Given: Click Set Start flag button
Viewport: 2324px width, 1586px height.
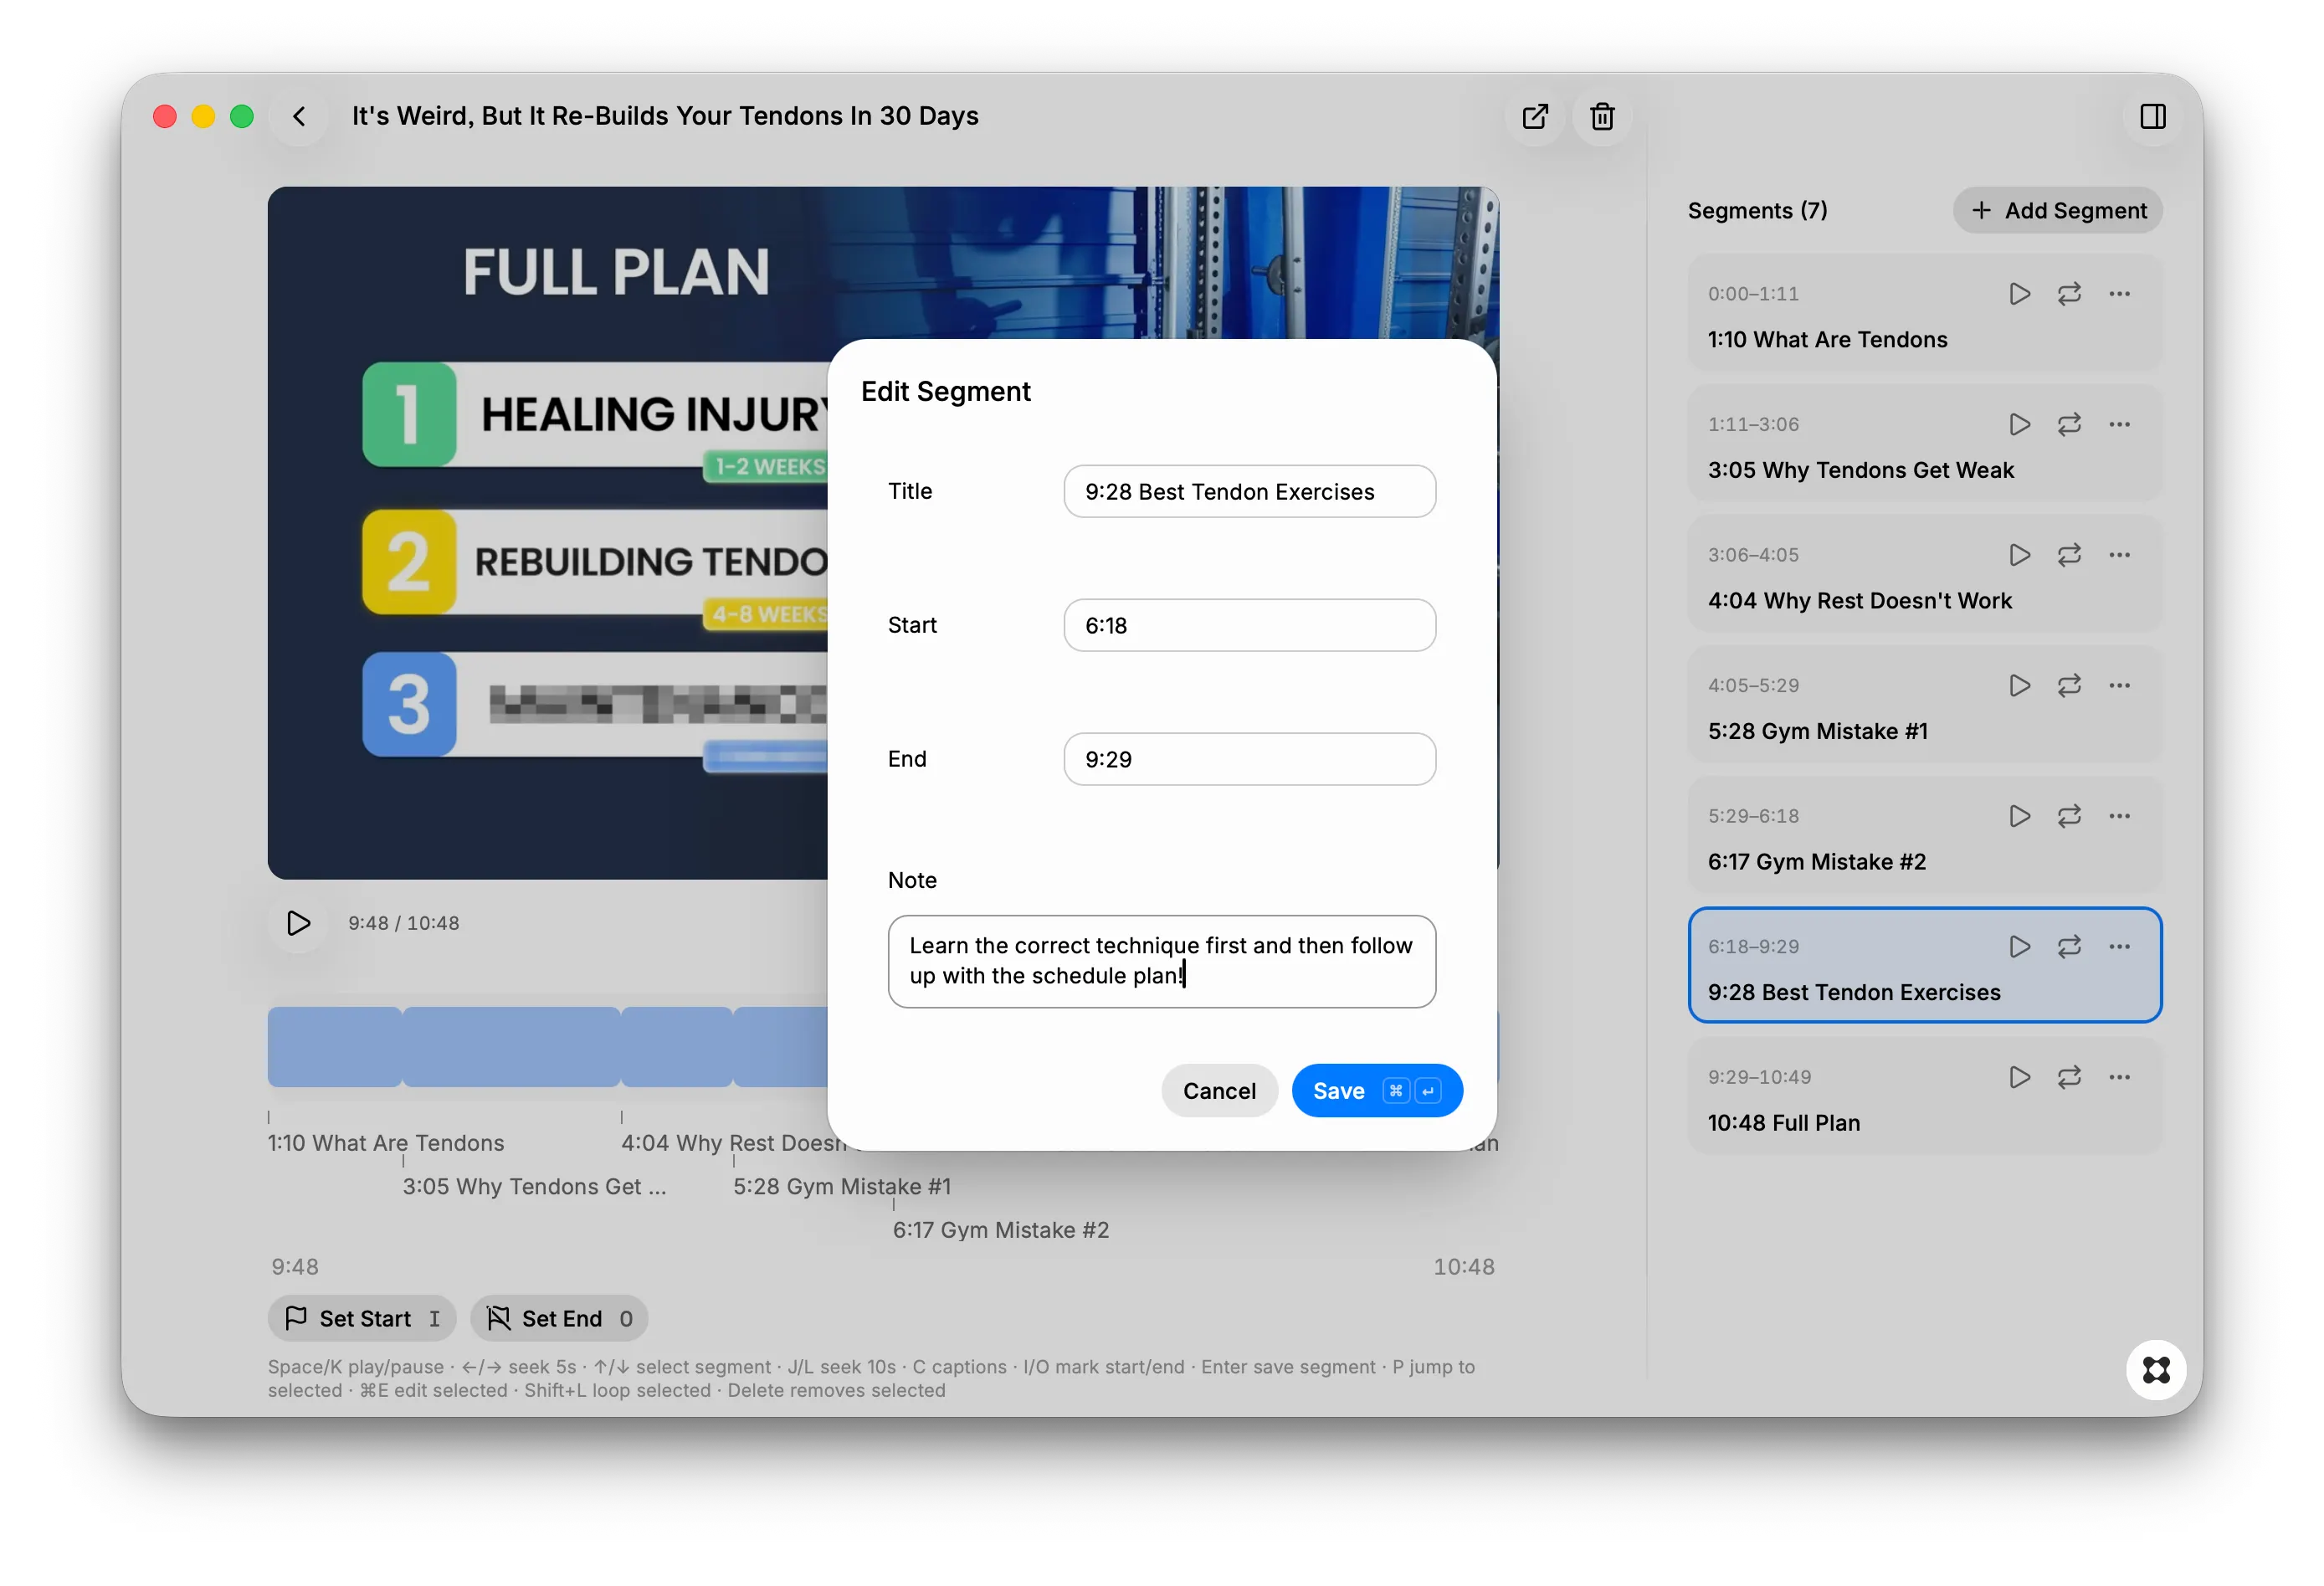Looking at the screenshot, I should click(362, 1319).
